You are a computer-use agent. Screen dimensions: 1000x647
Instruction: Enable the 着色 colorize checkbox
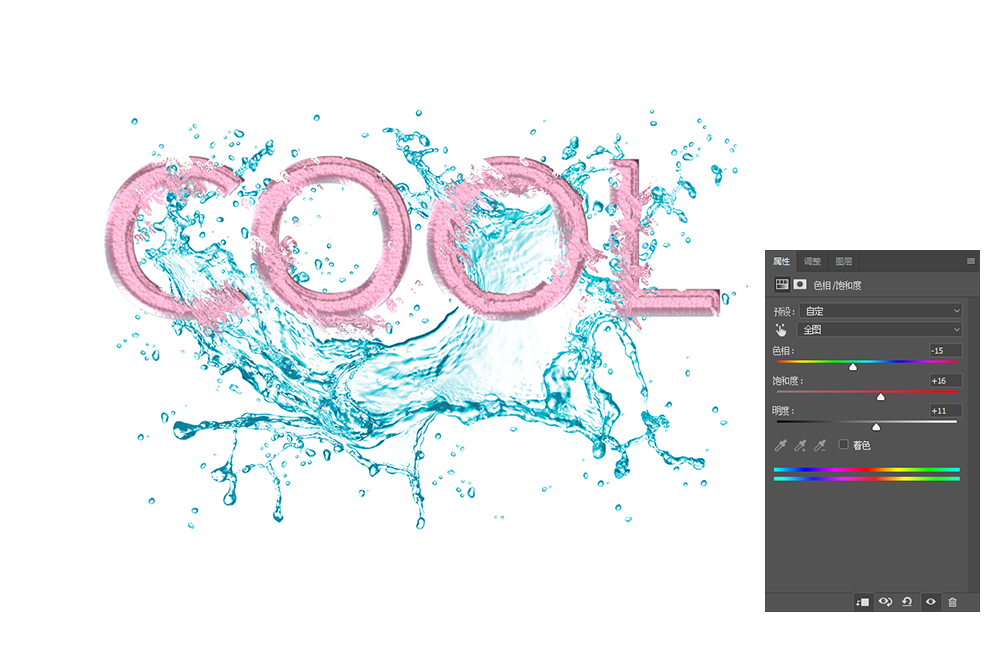[843, 445]
